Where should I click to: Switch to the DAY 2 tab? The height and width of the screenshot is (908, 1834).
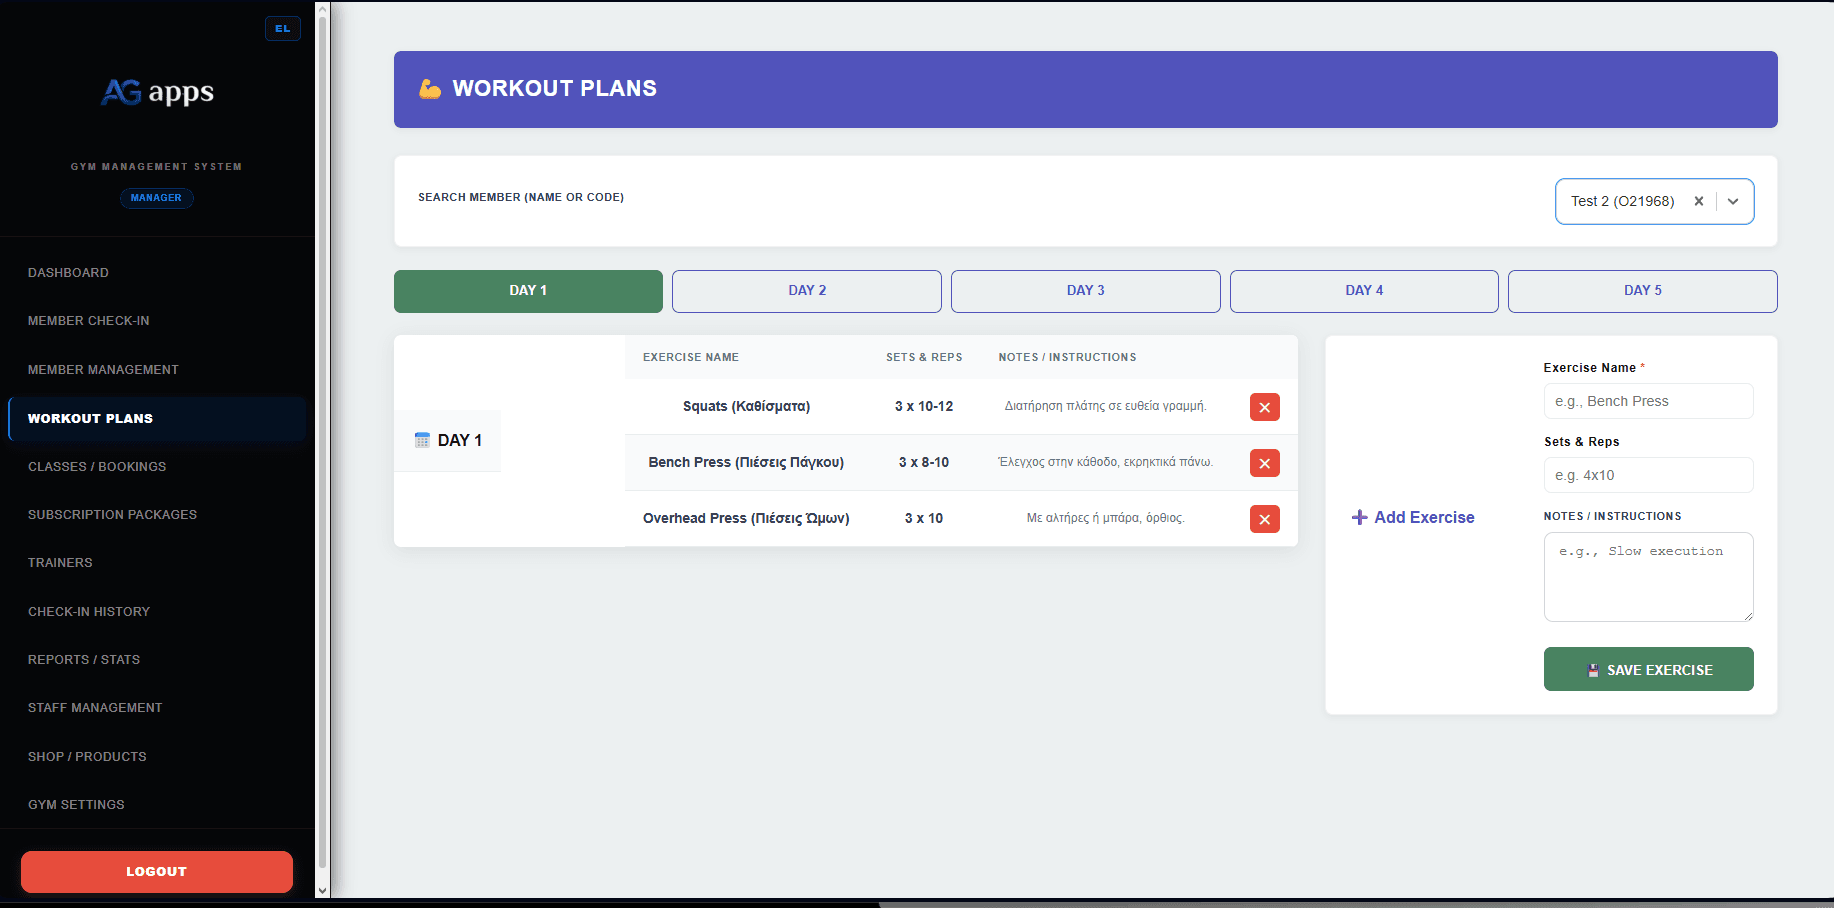point(806,291)
